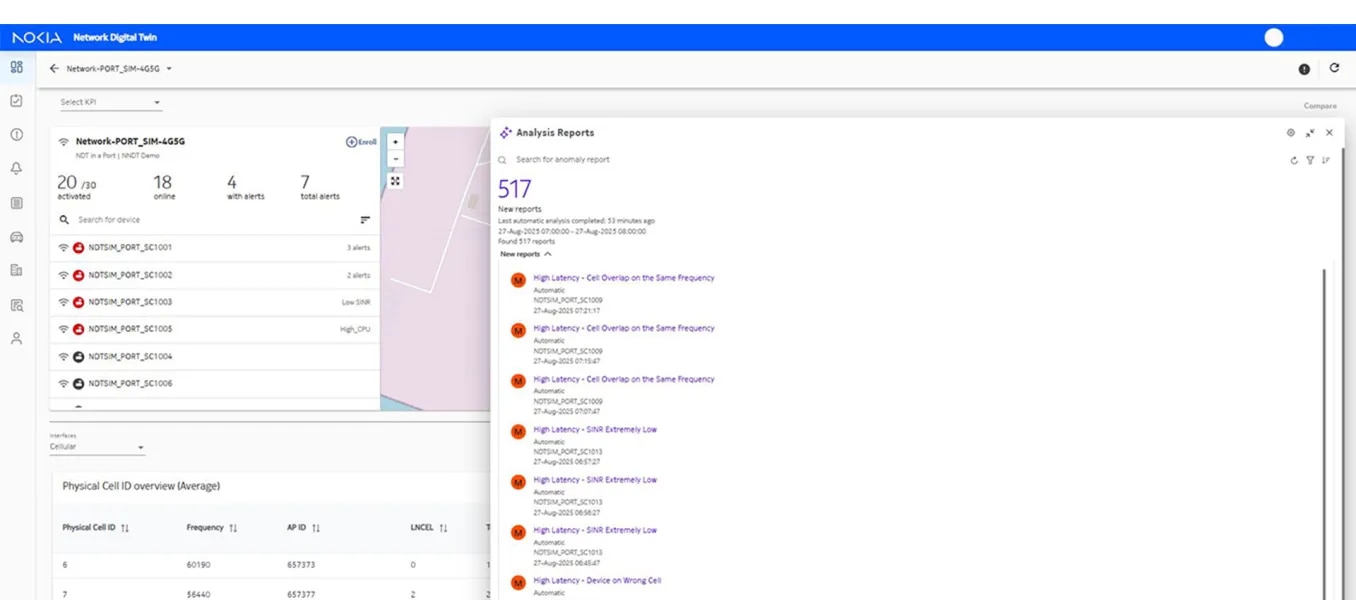1356x600 pixels.
Task: Collapse the New reports section
Action: tap(547, 254)
